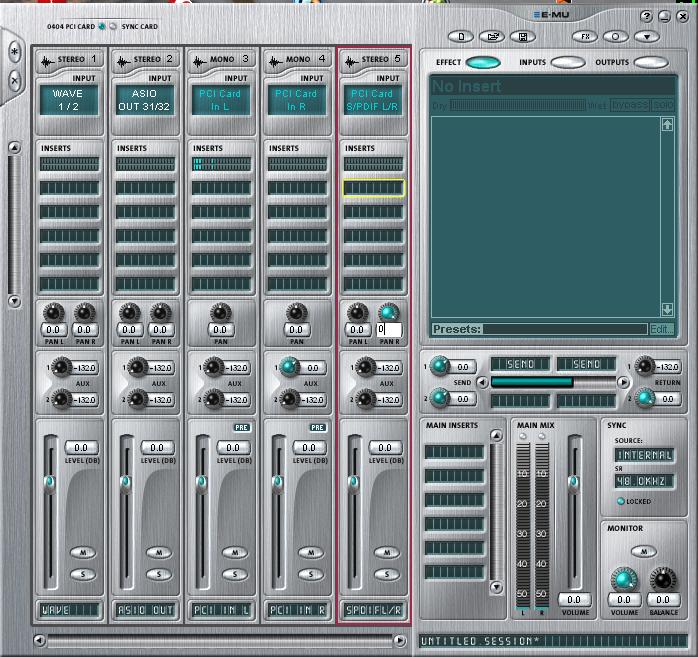Click the waveform icon on Mono 3 strip
The height and width of the screenshot is (657, 698).
(199, 61)
